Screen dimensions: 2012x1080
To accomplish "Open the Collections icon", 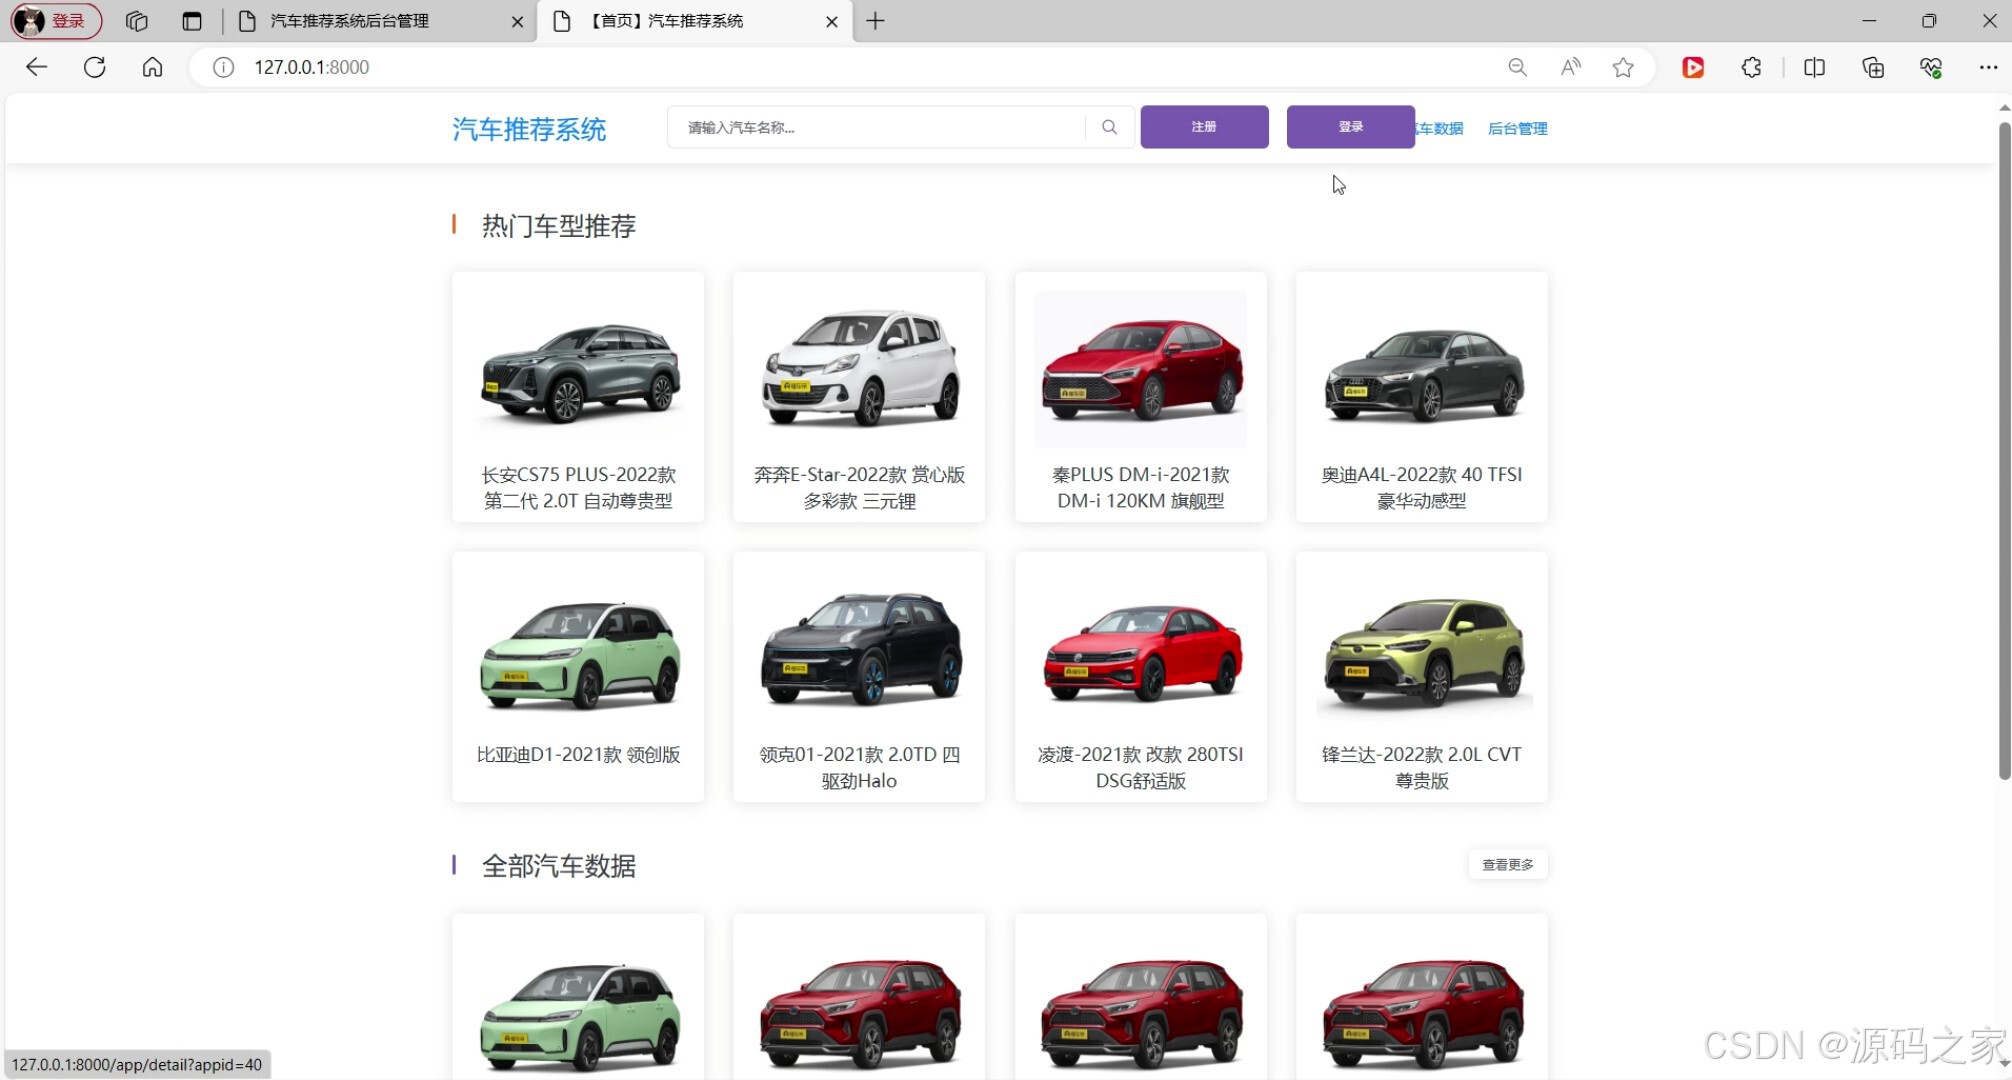I will pos(1873,67).
